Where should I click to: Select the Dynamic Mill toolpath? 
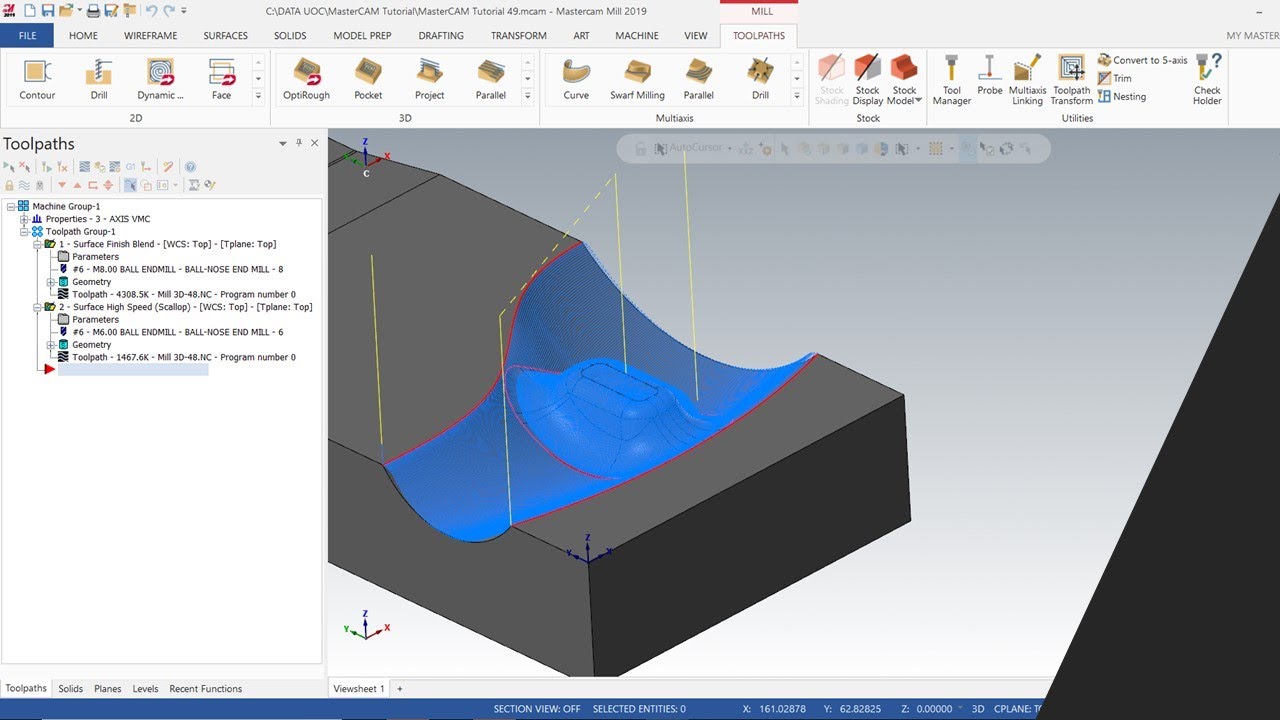point(160,80)
